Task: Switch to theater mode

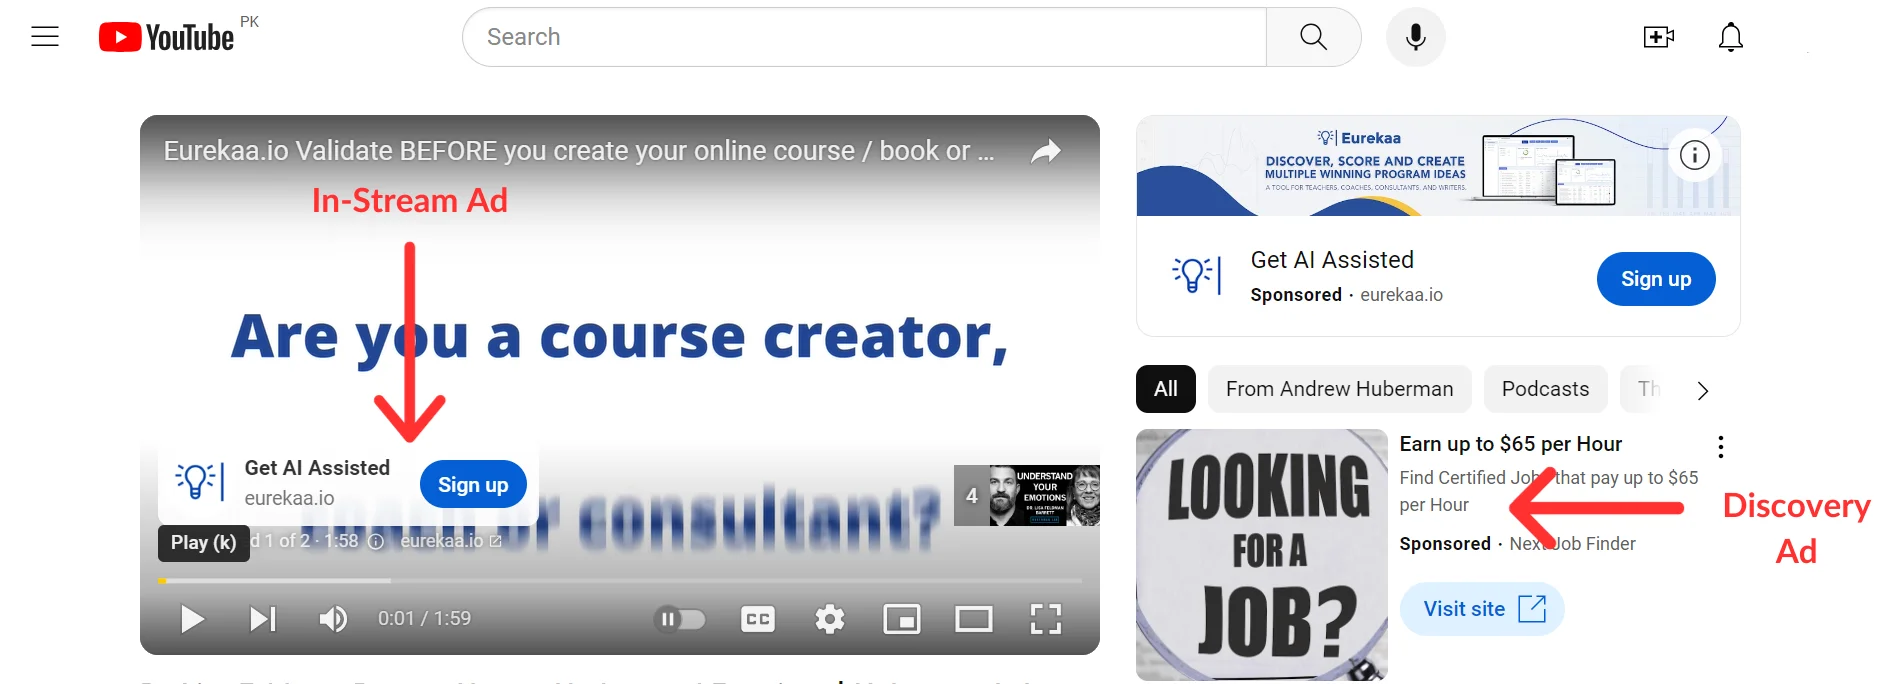Action: pyautogui.click(x=974, y=619)
